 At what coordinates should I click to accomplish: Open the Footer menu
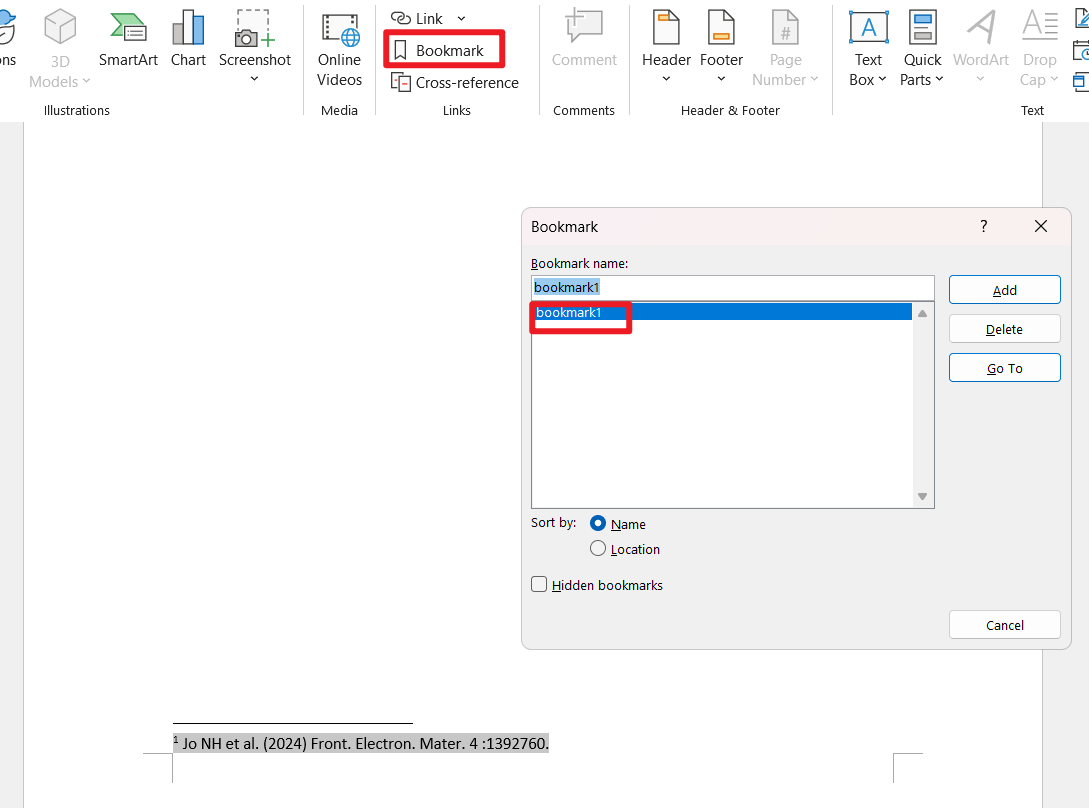[721, 47]
